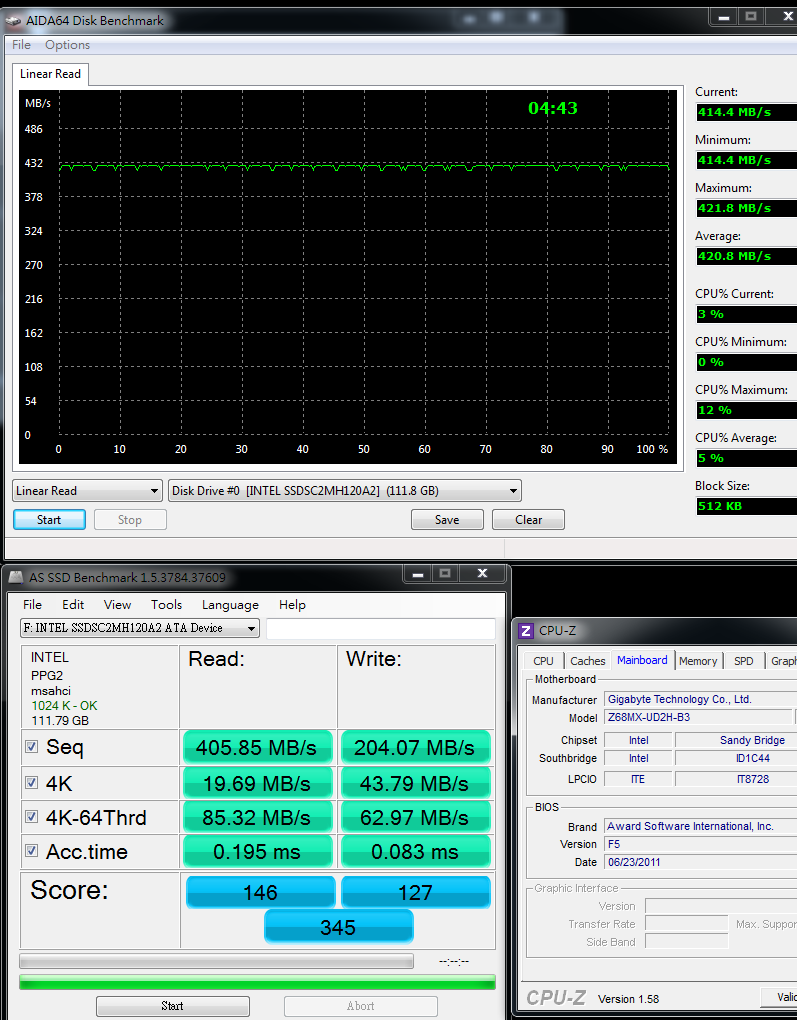The width and height of the screenshot is (797, 1020).
Task: Close the AS SSD Benchmark window
Action: click(482, 574)
